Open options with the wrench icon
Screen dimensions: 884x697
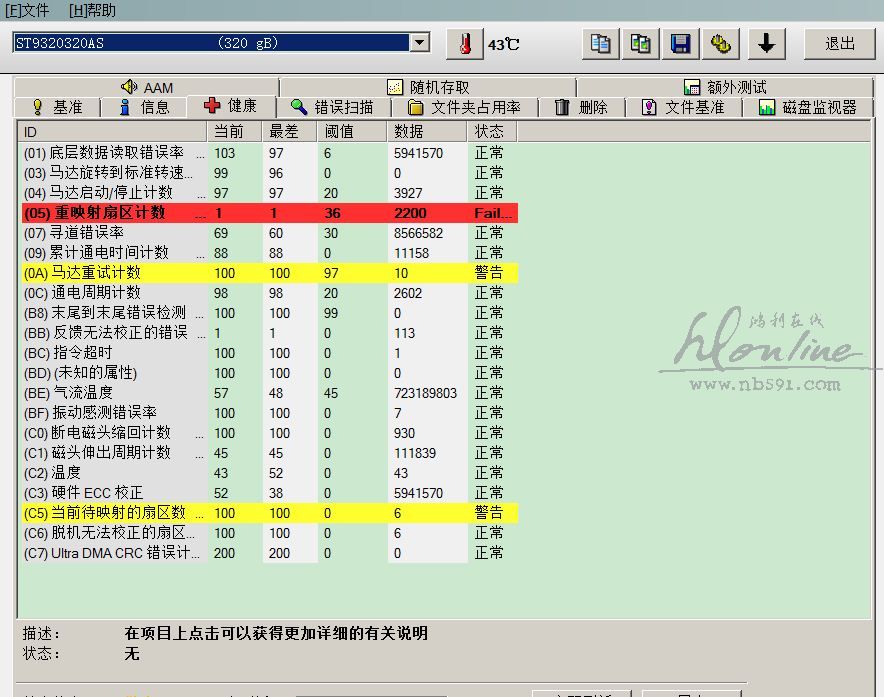click(720, 44)
